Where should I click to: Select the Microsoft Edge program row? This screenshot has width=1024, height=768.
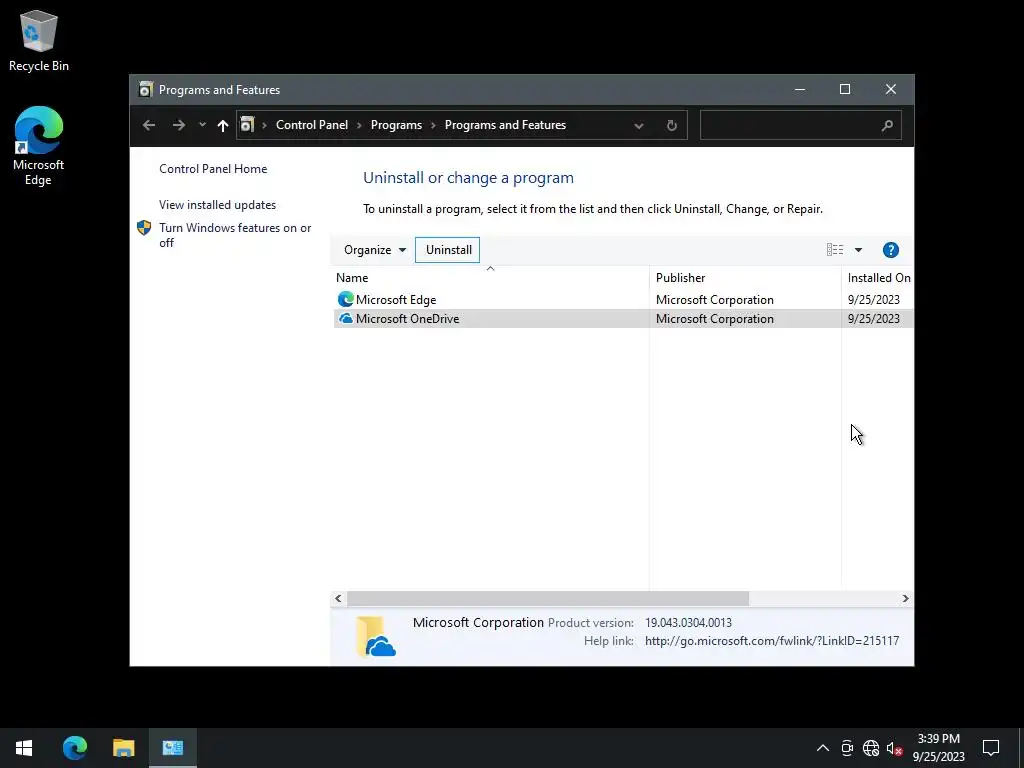(x=623, y=300)
